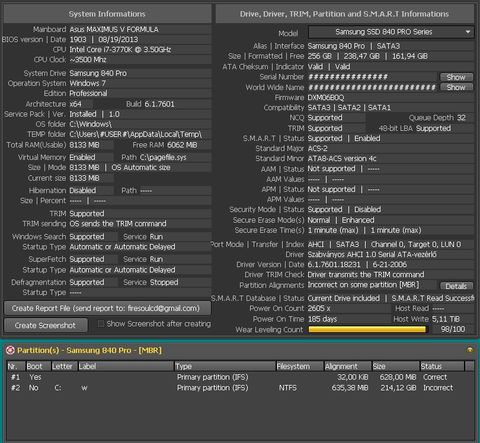Click the Build 6.1.7601 value

click(x=159, y=104)
